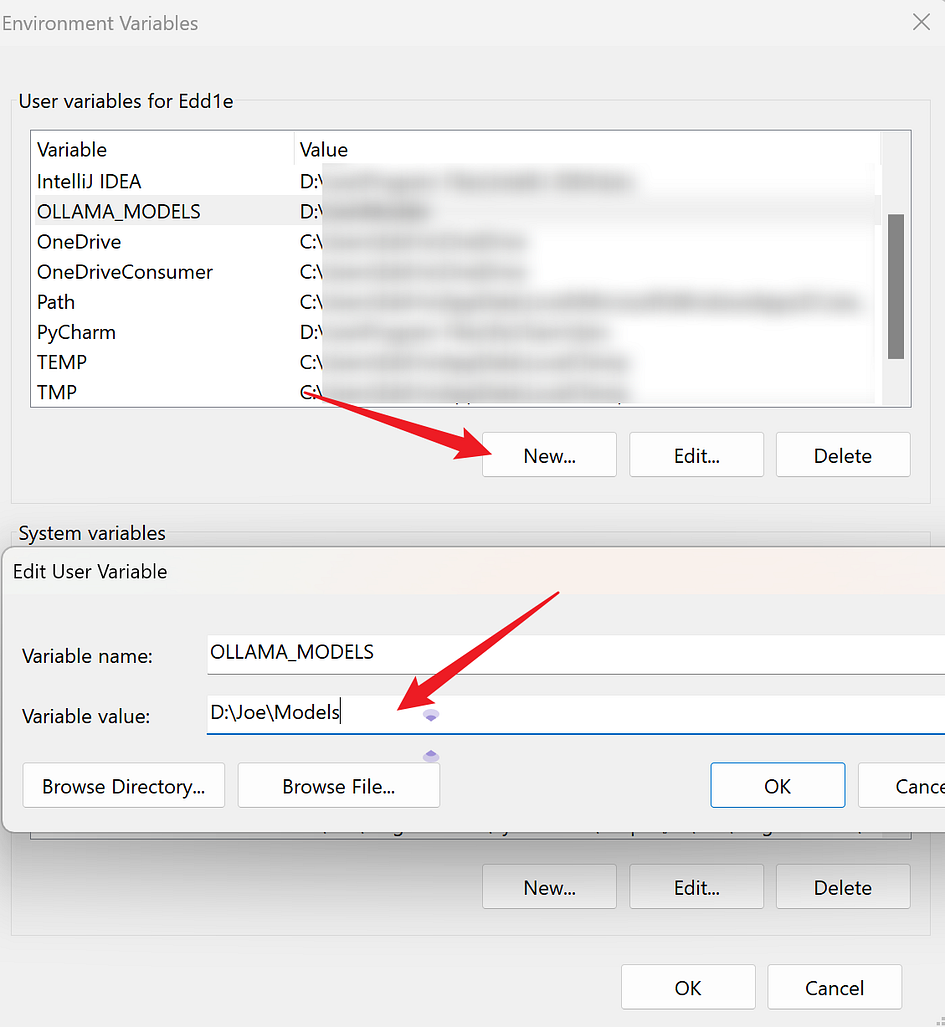This screenshot has height=1027, width=945.
Task: Select the TMP variable row
Action: click(x=457, y=392)
